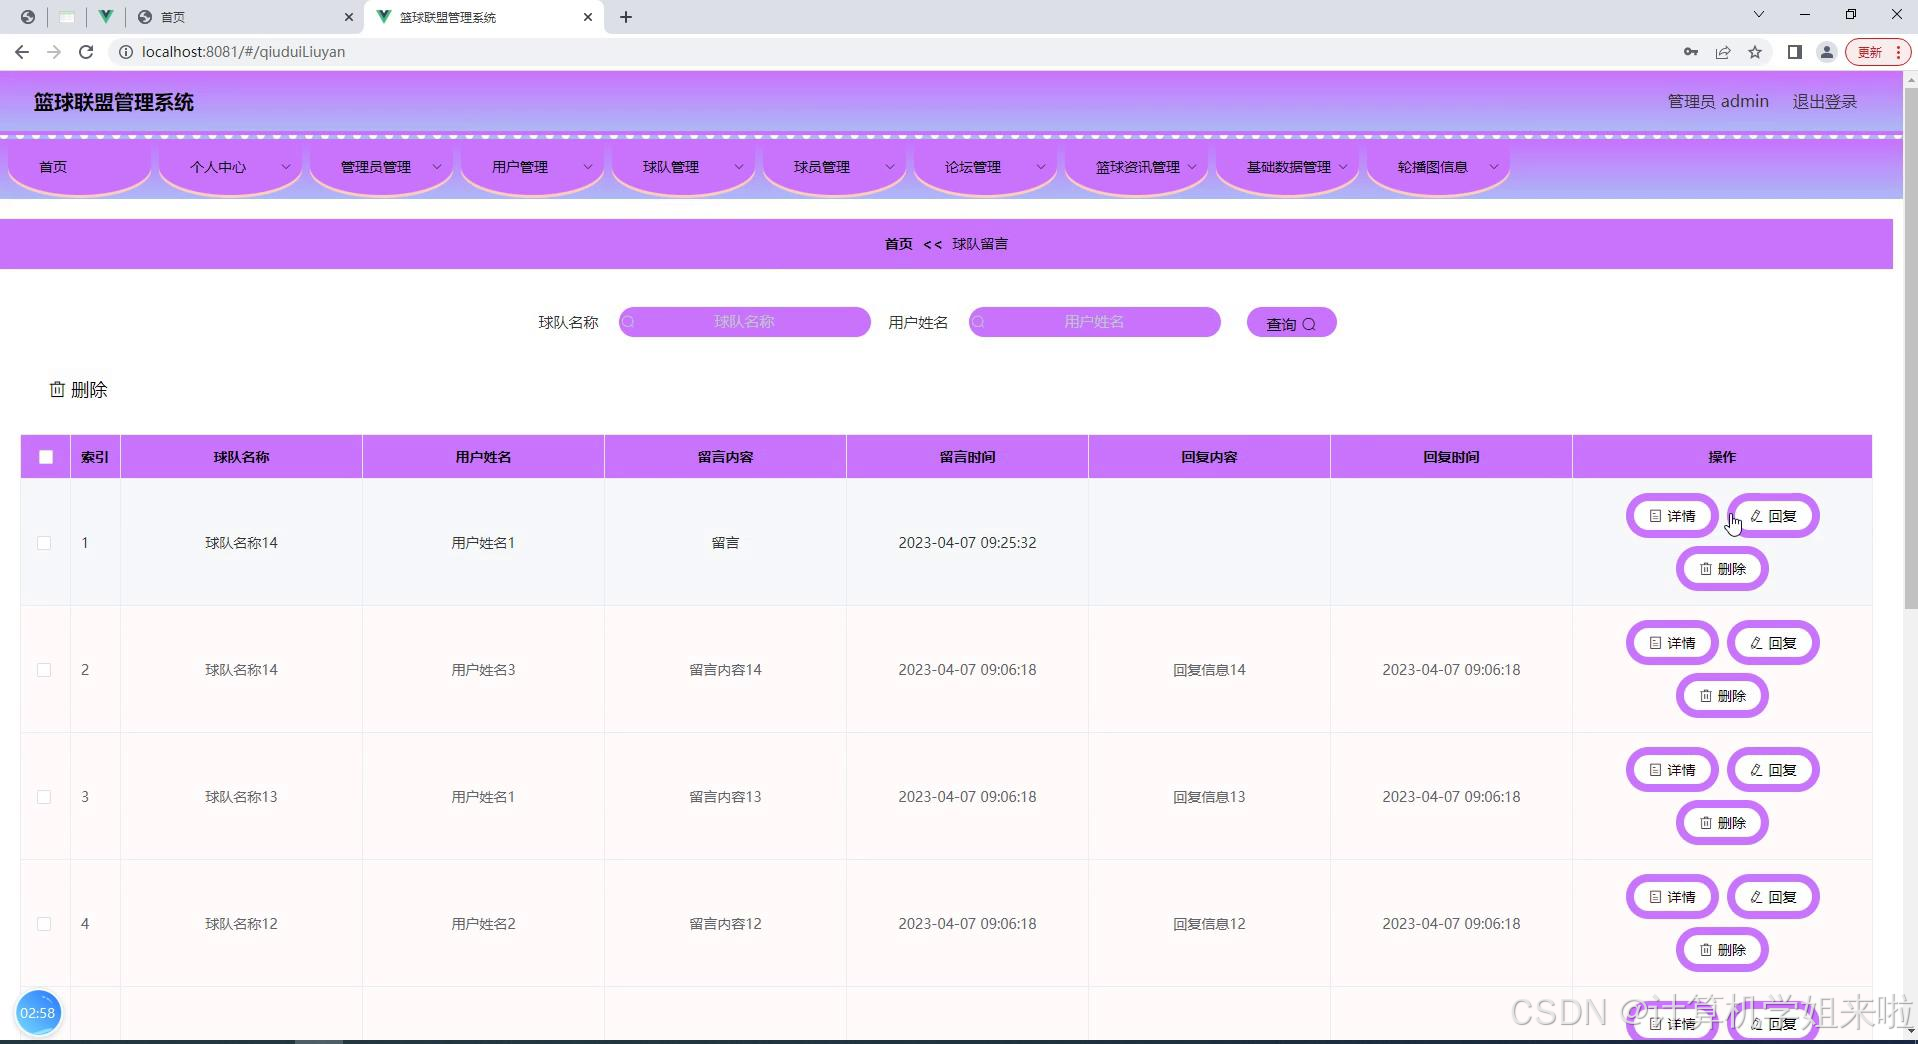
Task: Expand the 篮球资讯管理 menu
Action: [x=1137, y=167]
